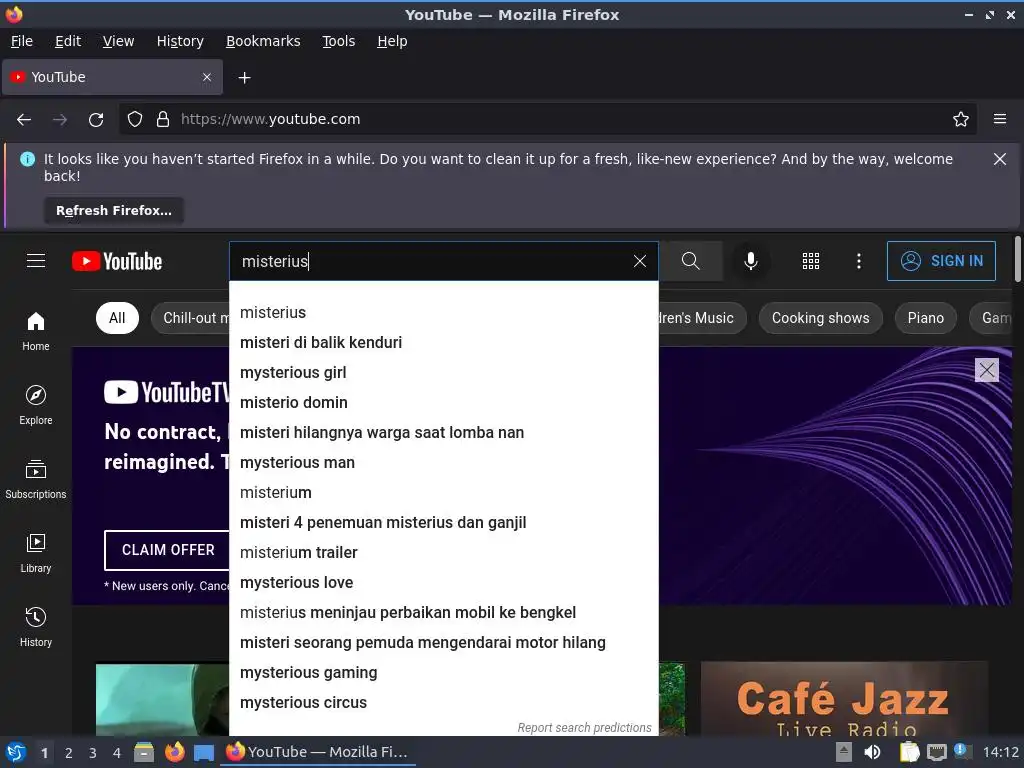Image resolution: width=1024 pixels, height=768 pixels.
Task: Choose the suggestion "mysterious gaming"
Action: click(444, 673)
